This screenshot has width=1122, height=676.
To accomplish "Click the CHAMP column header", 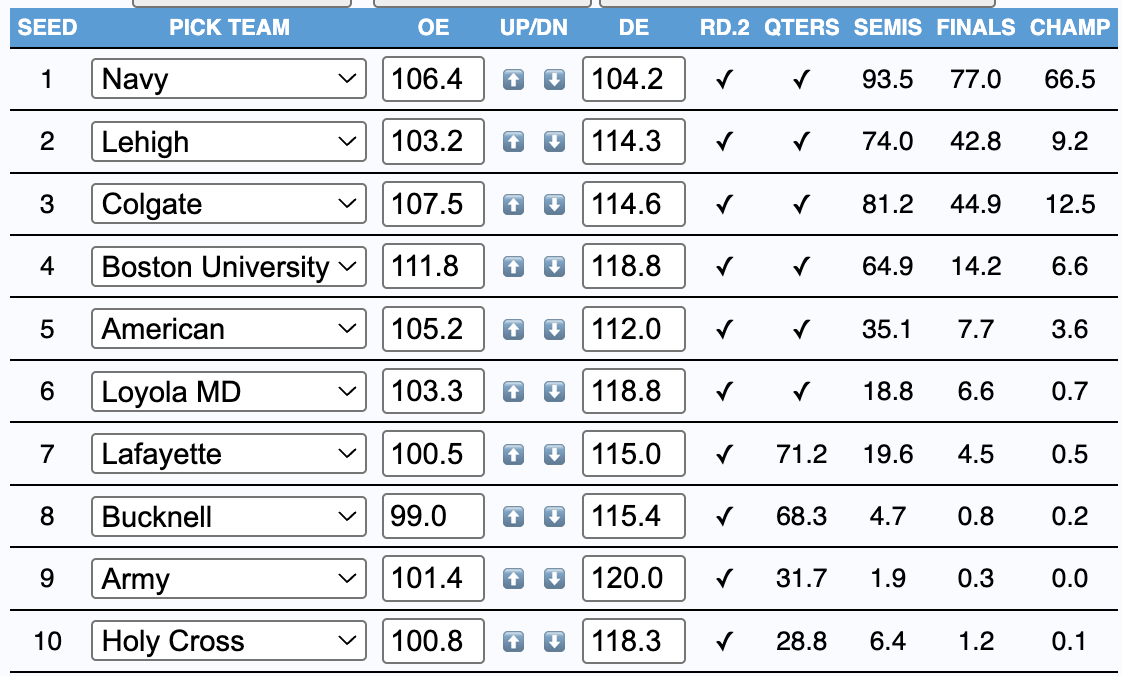I will point(1070,28).
